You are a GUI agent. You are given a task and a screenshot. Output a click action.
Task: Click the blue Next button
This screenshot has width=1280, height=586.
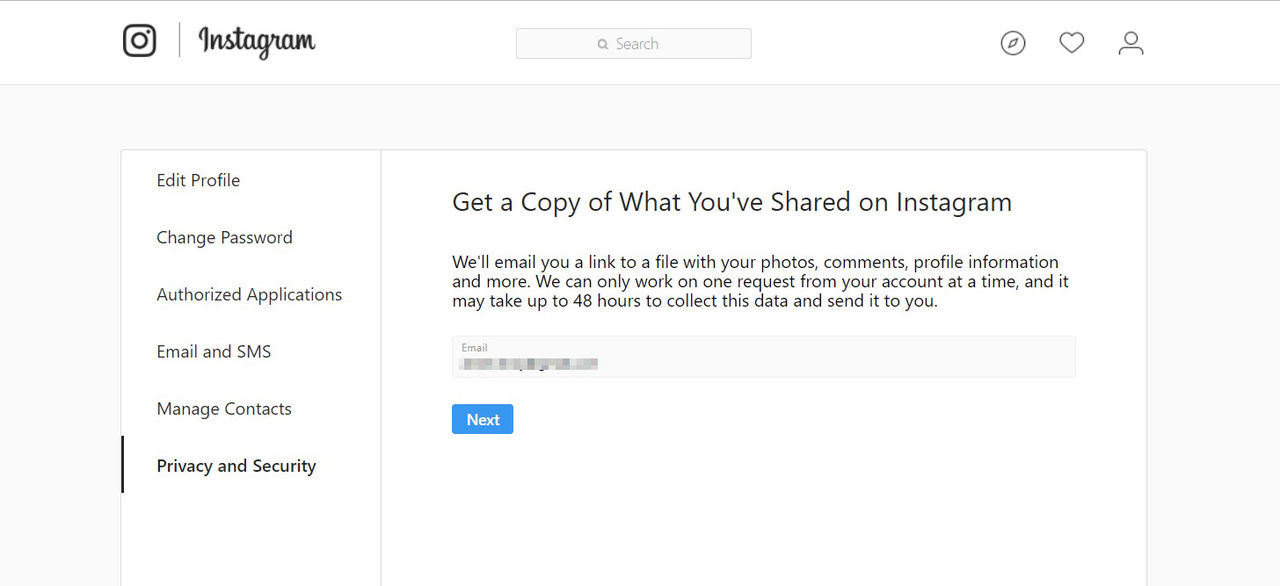[483, 419]
